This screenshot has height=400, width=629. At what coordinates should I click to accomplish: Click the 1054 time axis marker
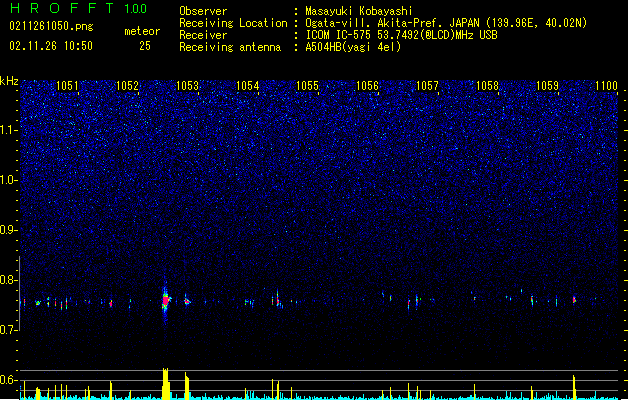coord(248,85)
